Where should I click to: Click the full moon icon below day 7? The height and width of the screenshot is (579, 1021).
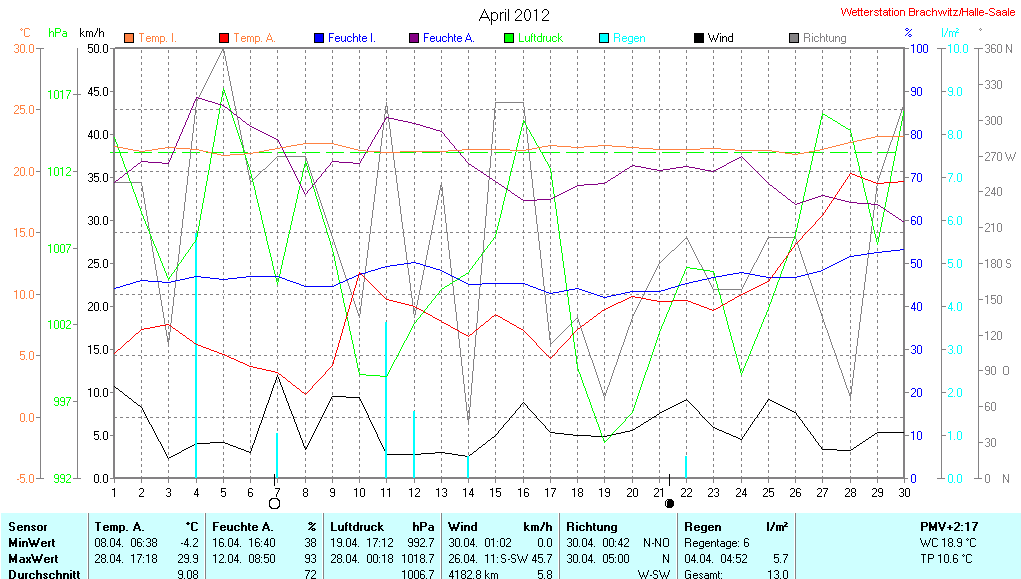coord(275,503)
